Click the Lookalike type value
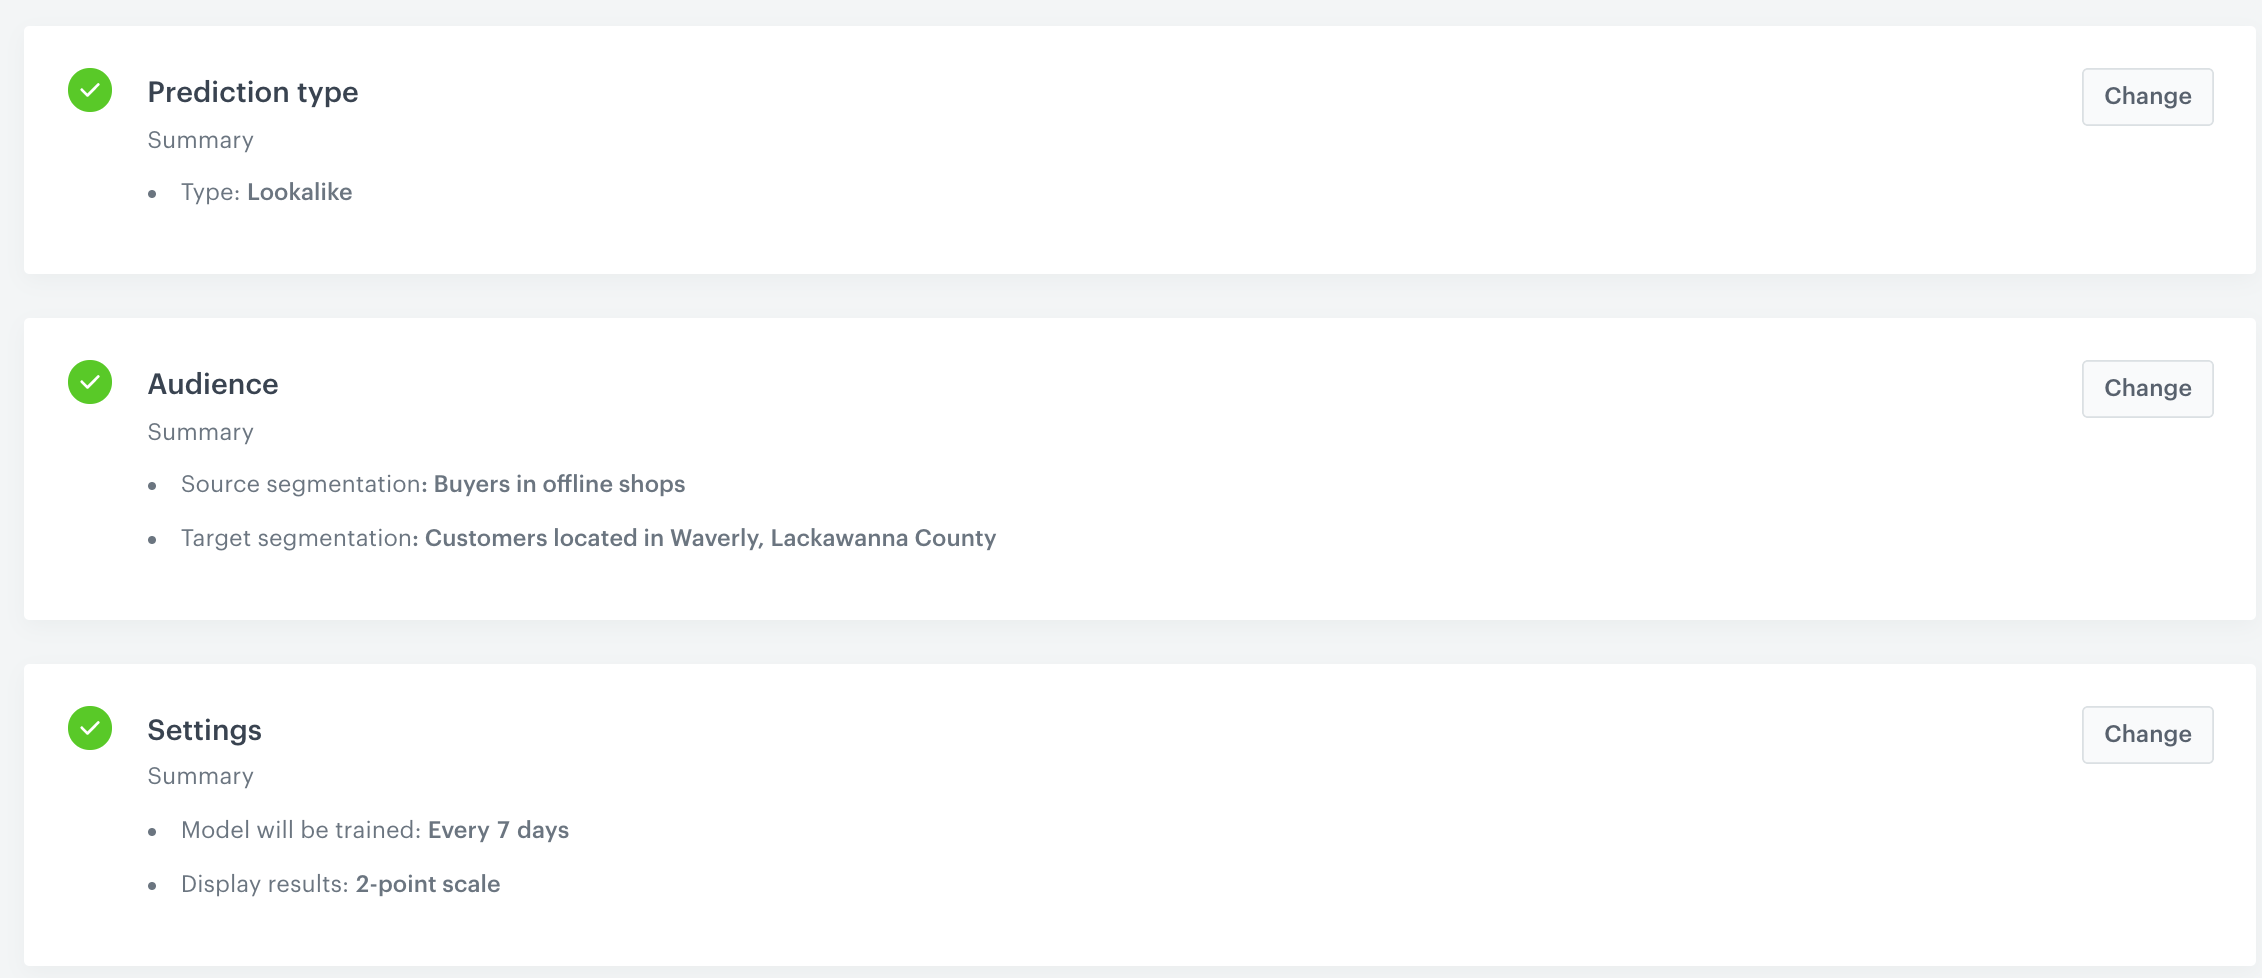Screen dimensions: 2262x978 [299, 192]
